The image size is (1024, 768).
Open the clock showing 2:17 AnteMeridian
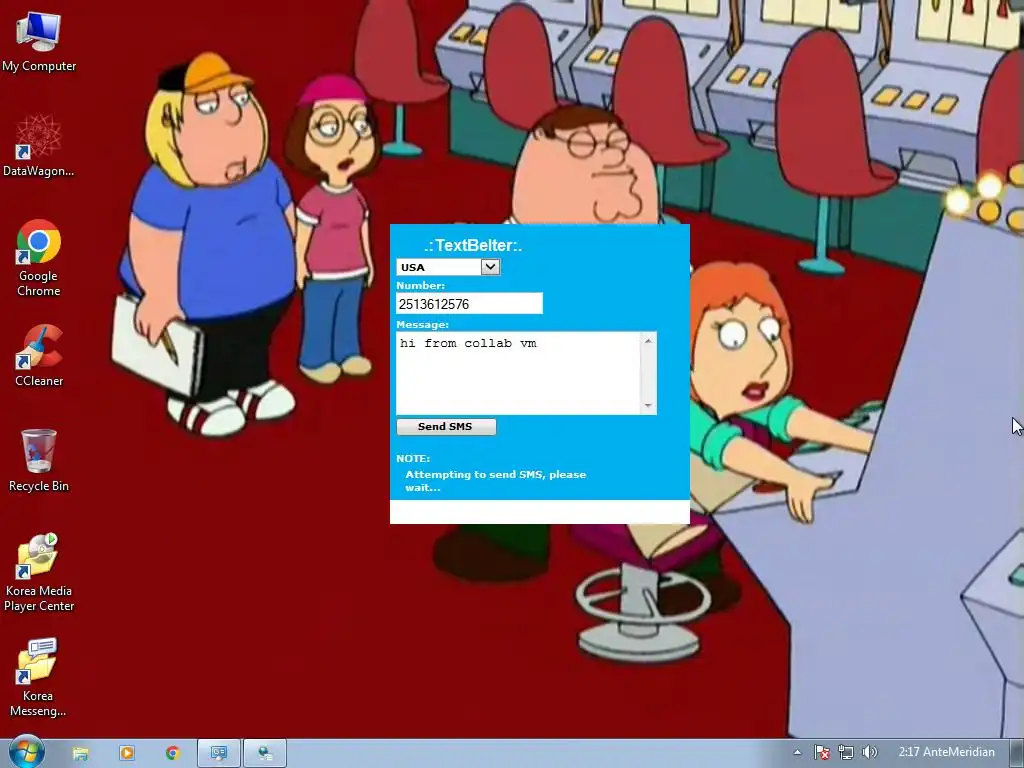tap(946, 752)
